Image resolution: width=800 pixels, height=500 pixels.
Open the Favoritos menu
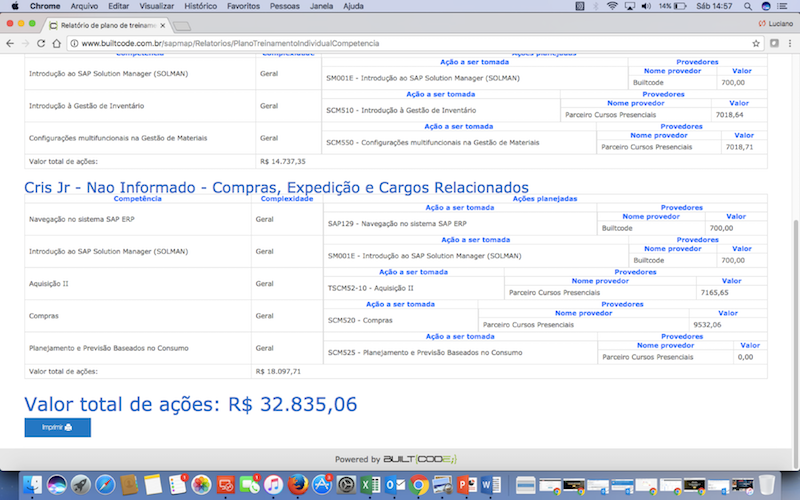coord(243,6)
